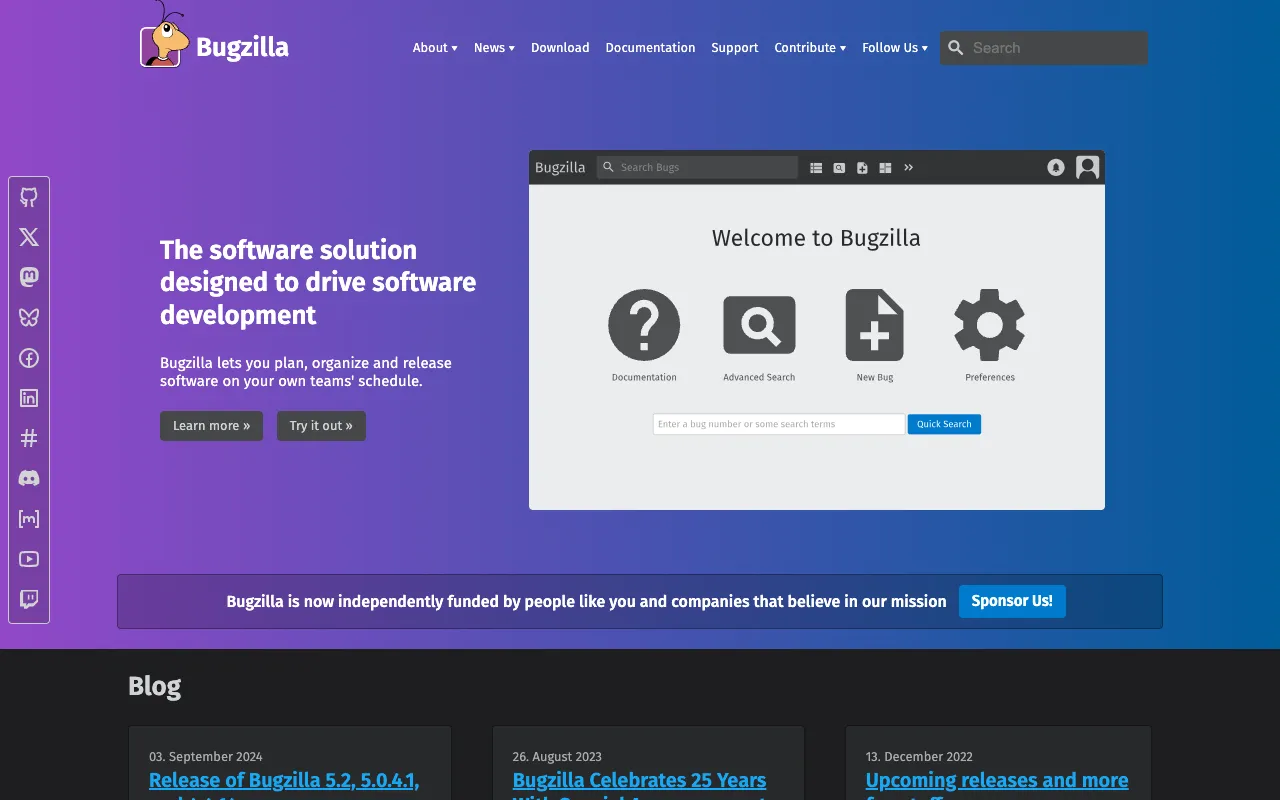Visit Bugzilla's Discord server
This screenshot has width=1280, height=800.
29,478
